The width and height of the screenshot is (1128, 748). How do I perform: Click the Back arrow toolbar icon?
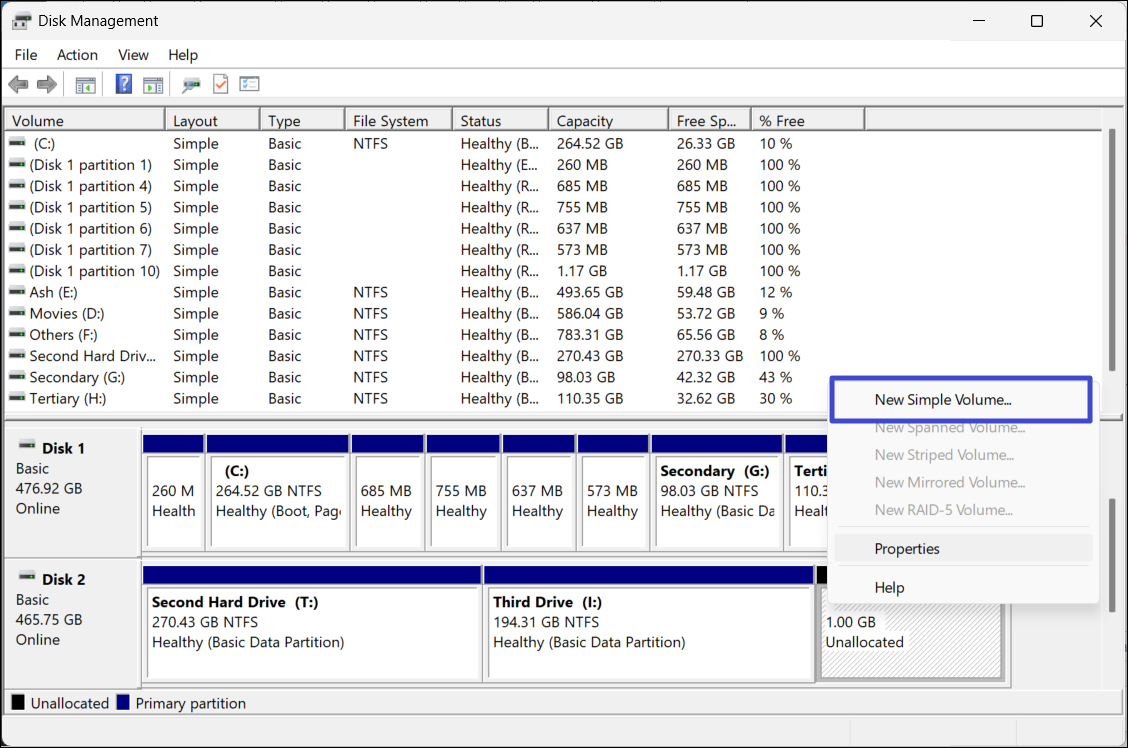pos(18,85)
